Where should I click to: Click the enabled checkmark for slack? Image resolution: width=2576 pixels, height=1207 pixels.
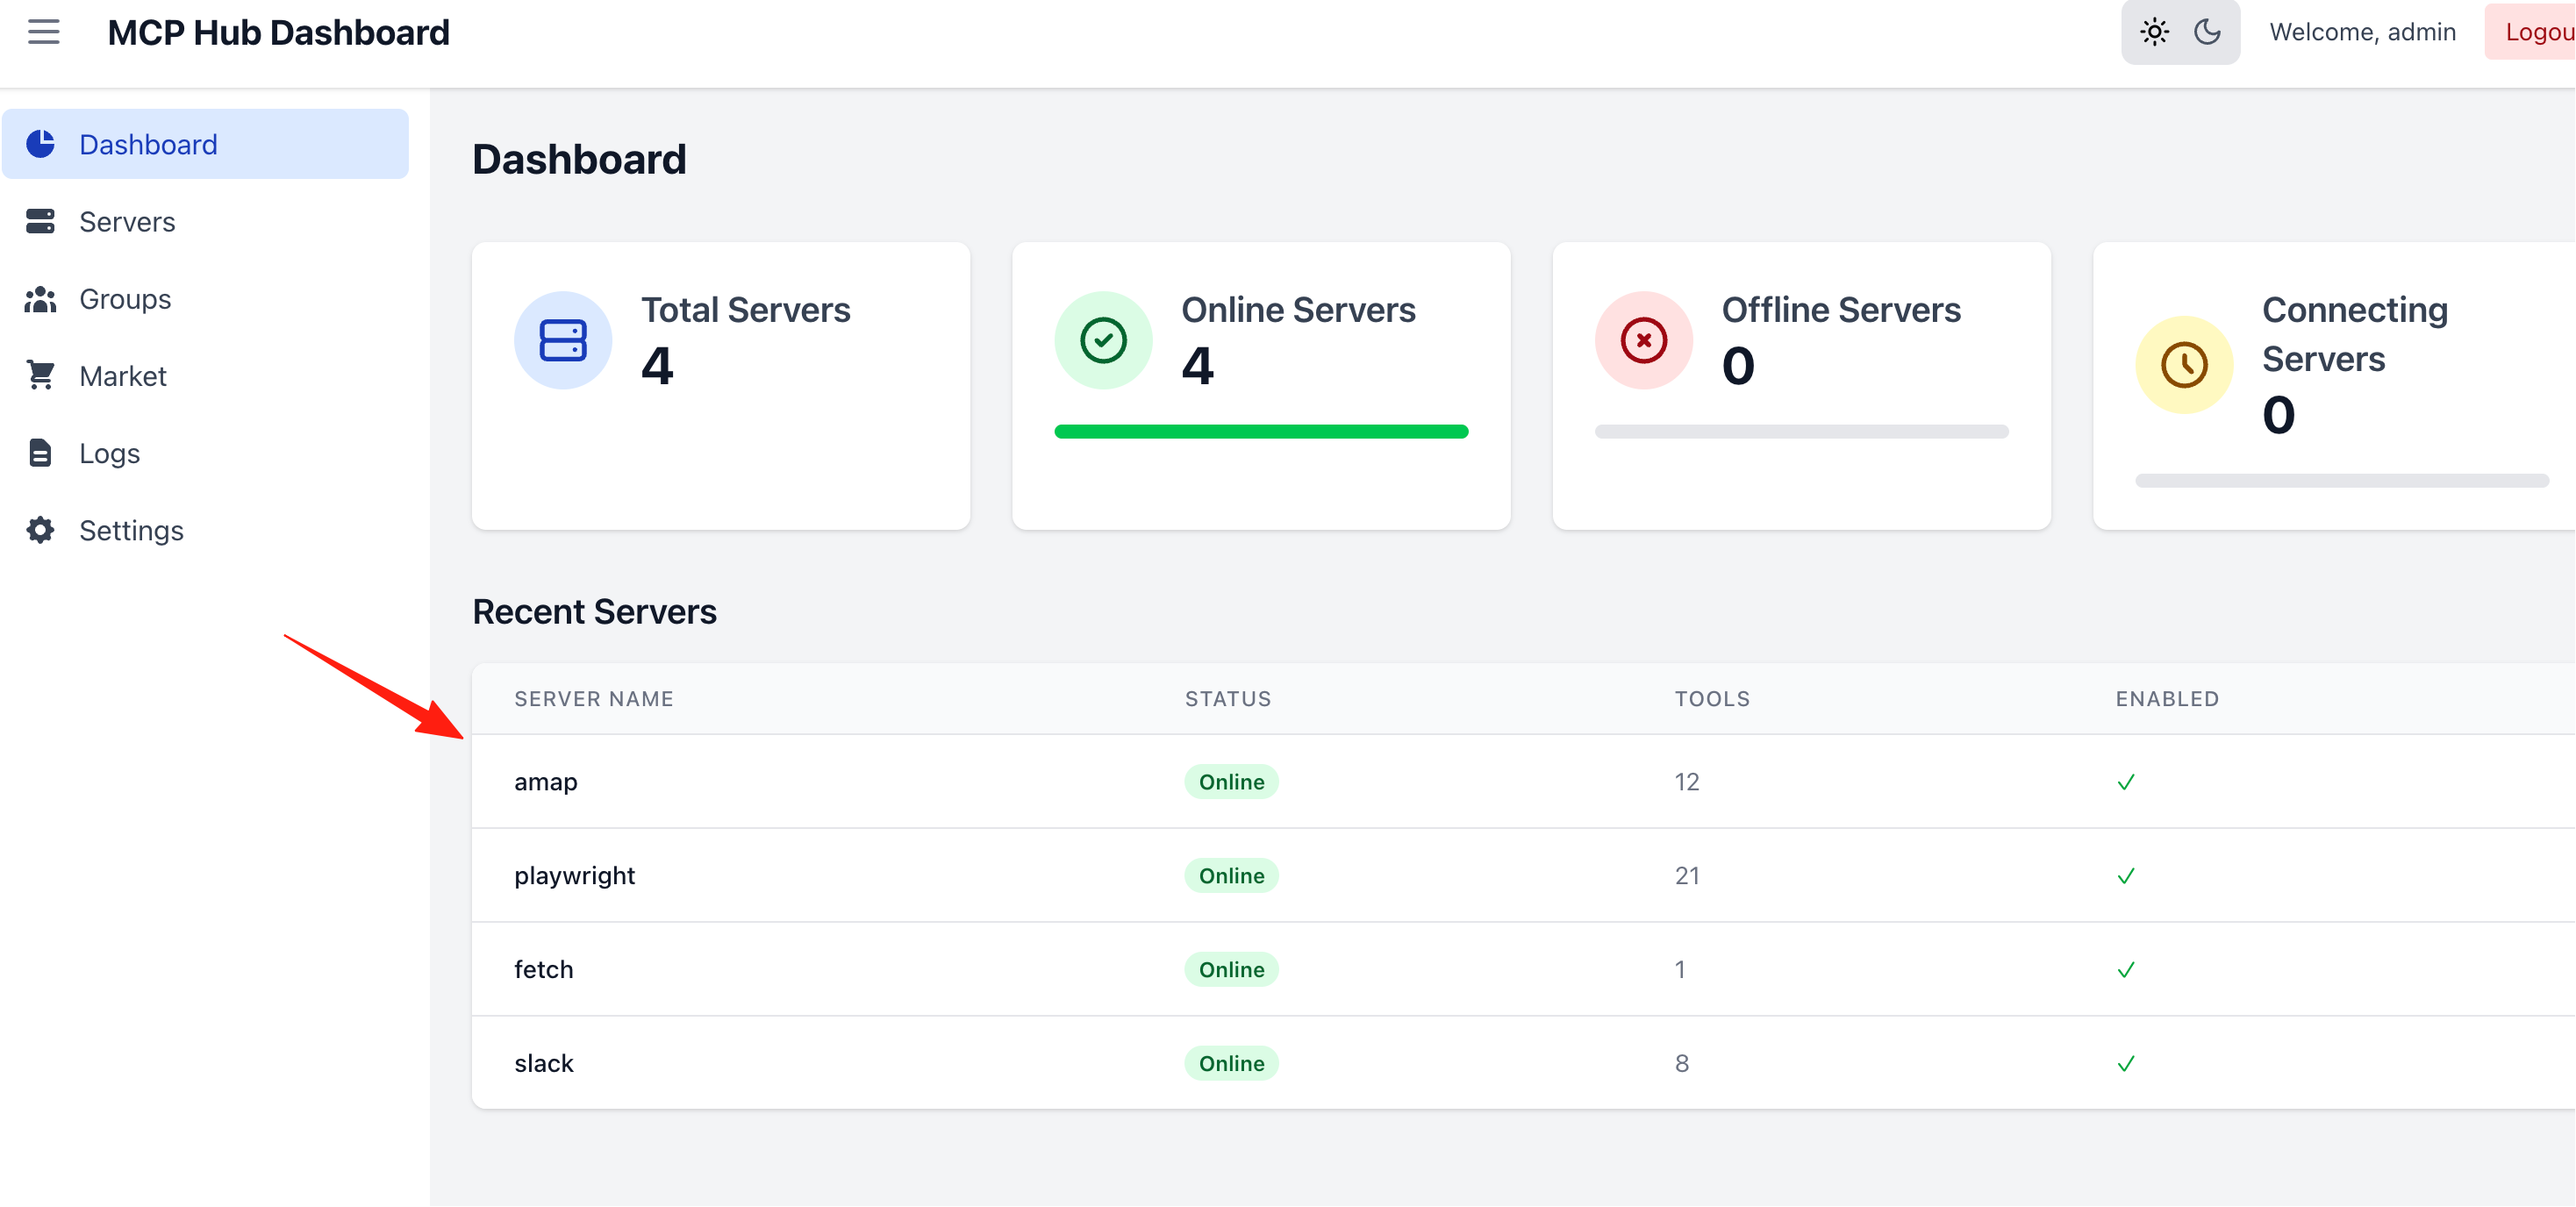coord(2126,1064)
